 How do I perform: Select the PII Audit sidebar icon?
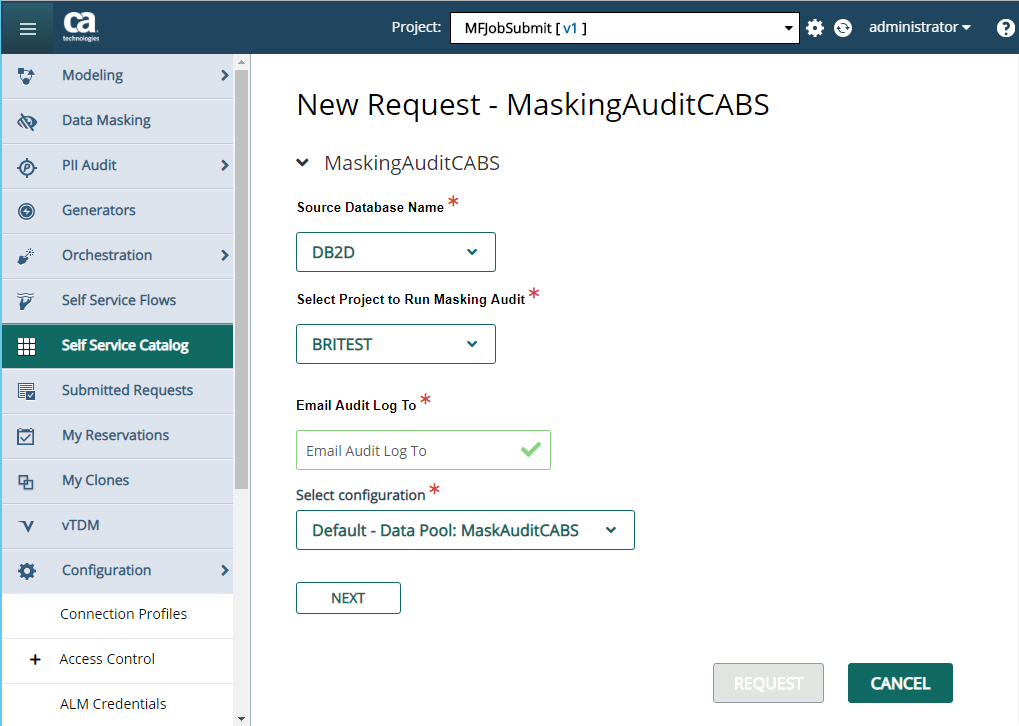pos(26,165)
